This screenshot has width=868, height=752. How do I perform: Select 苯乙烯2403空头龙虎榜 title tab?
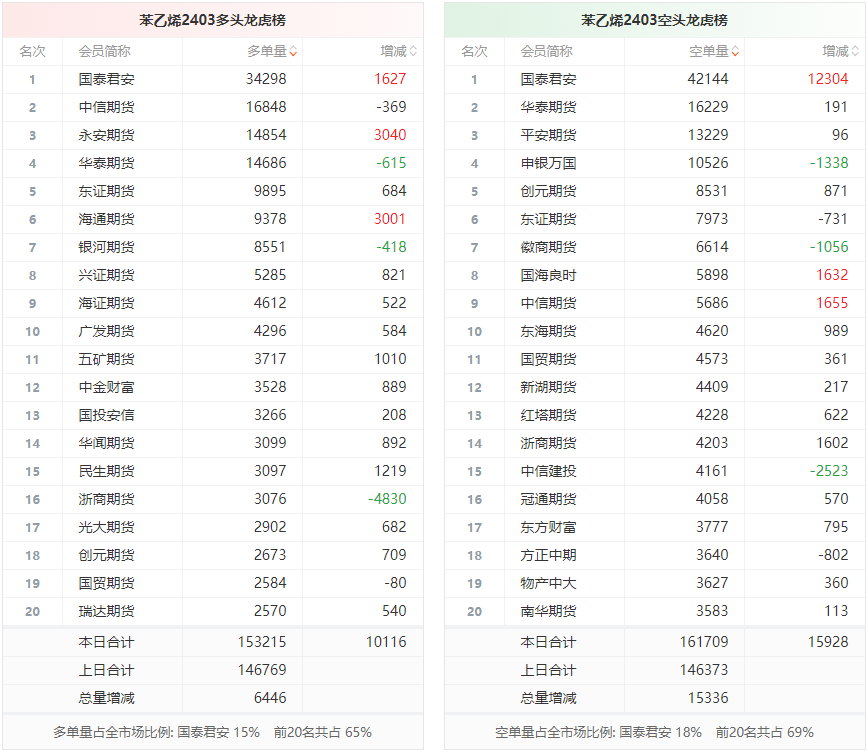(x=654, y=20)
